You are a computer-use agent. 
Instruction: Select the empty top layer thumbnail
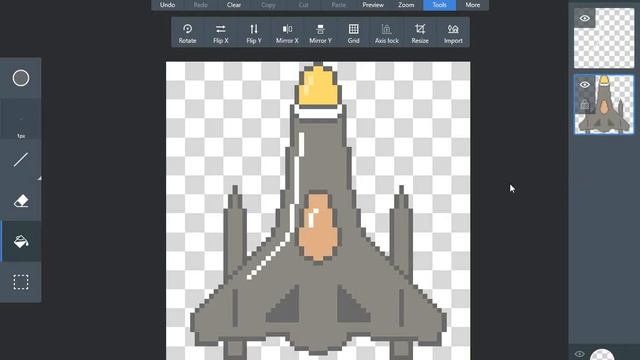click(604, 38)
